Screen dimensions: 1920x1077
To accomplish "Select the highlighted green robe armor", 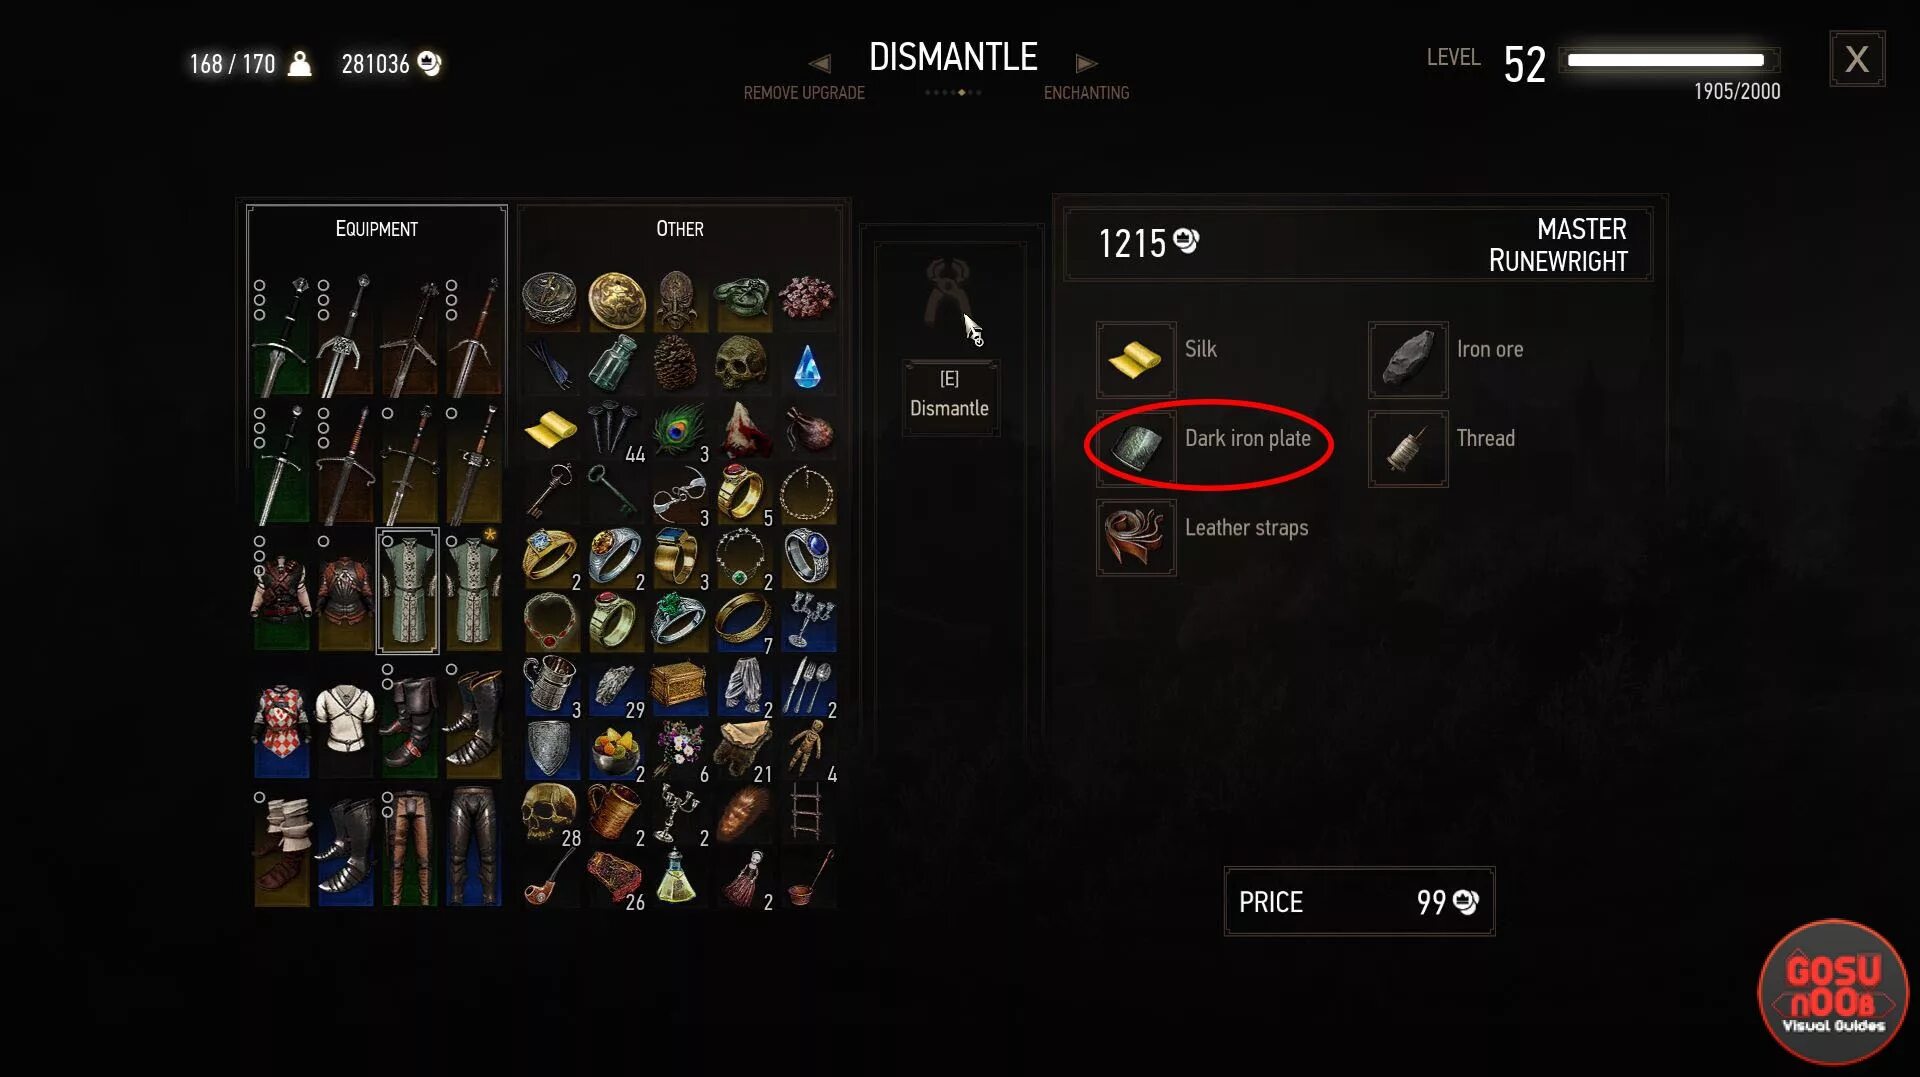I will coord(407,591).
